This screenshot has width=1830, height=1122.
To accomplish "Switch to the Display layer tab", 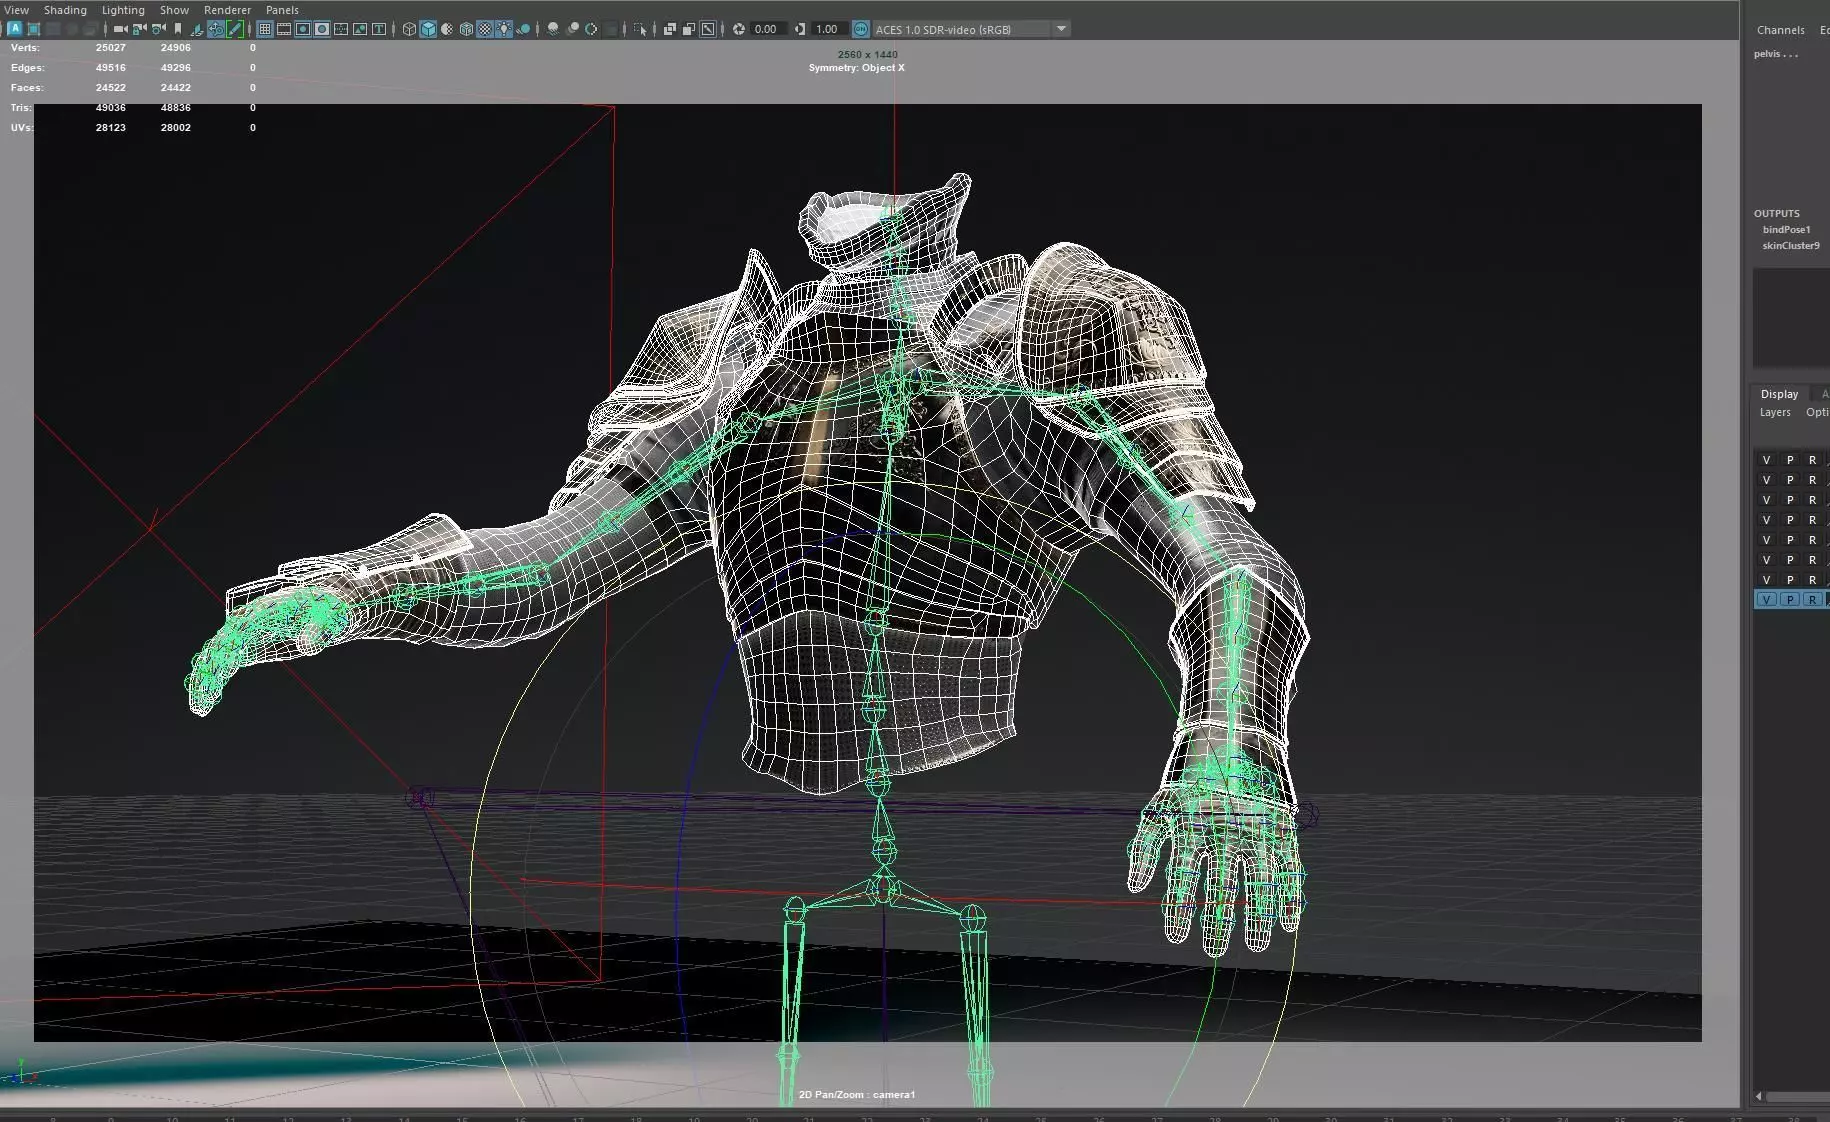I will pyautogui.click(x=1779, y=394).
